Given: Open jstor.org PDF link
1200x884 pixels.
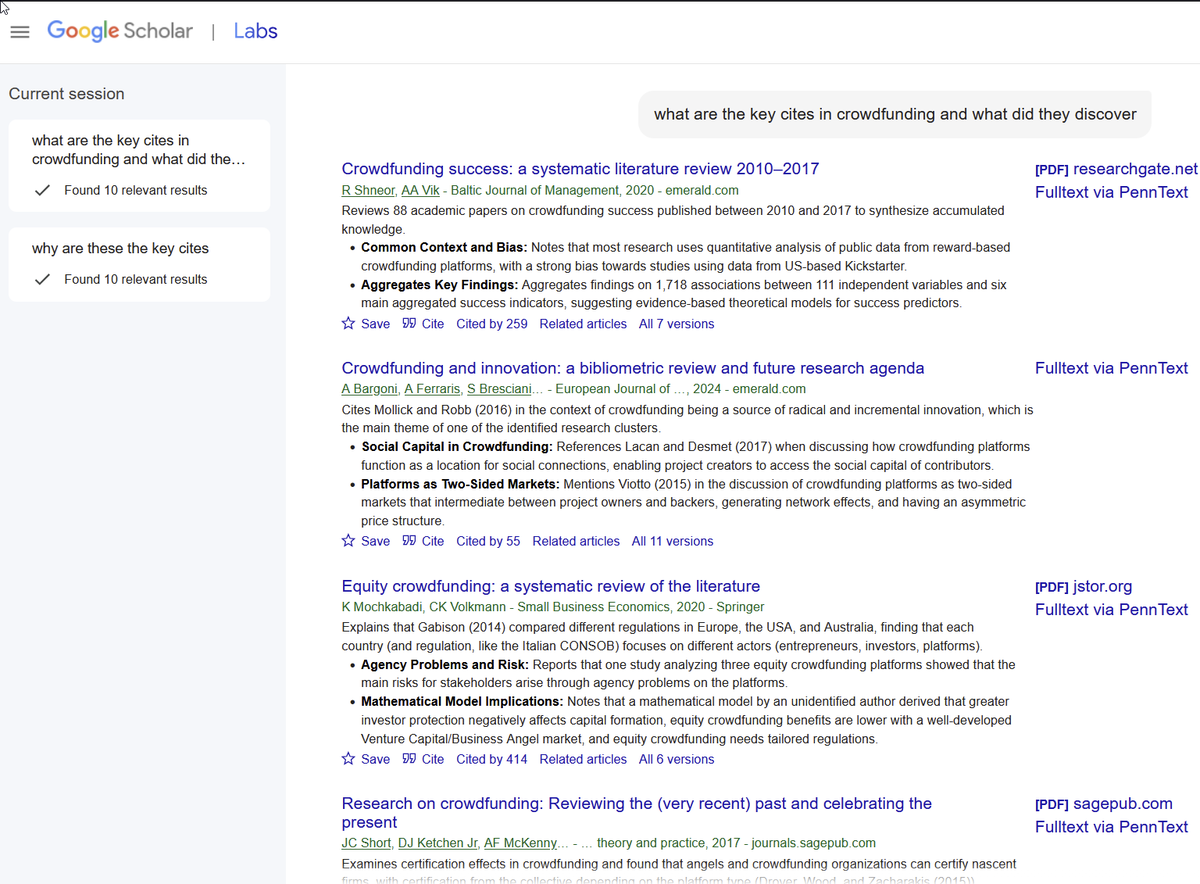Looking at the screenshot, I should 1083,587.
